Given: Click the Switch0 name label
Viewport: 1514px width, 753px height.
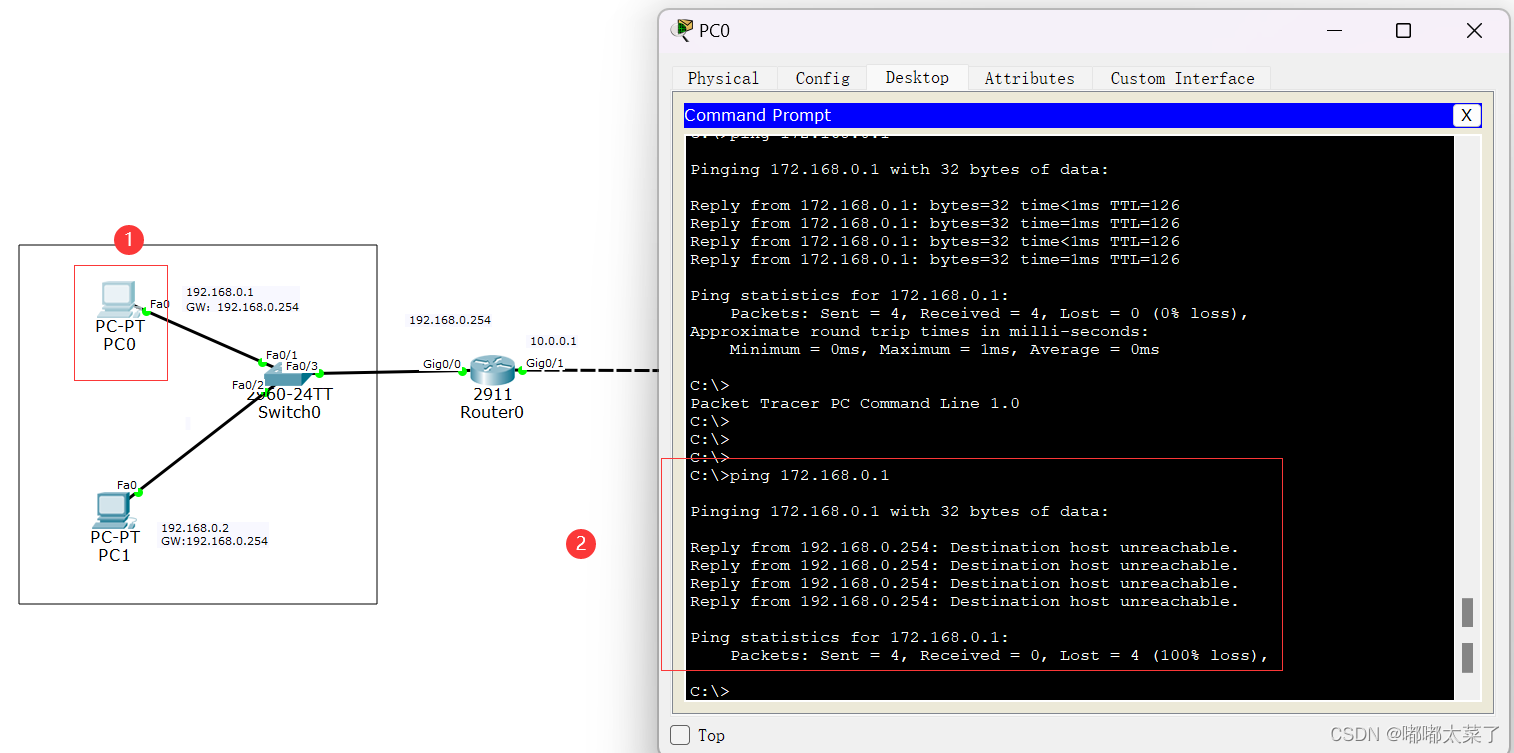Looking at the screenshot, I should (289, 412).
